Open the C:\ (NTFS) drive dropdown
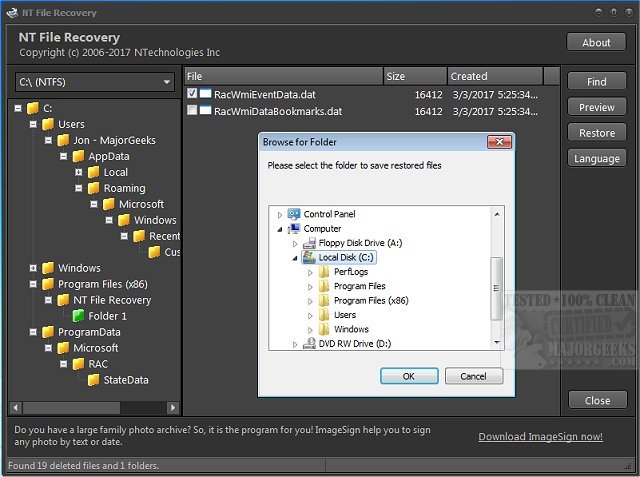This screenshot has width=640, height=477. [95, 82]
